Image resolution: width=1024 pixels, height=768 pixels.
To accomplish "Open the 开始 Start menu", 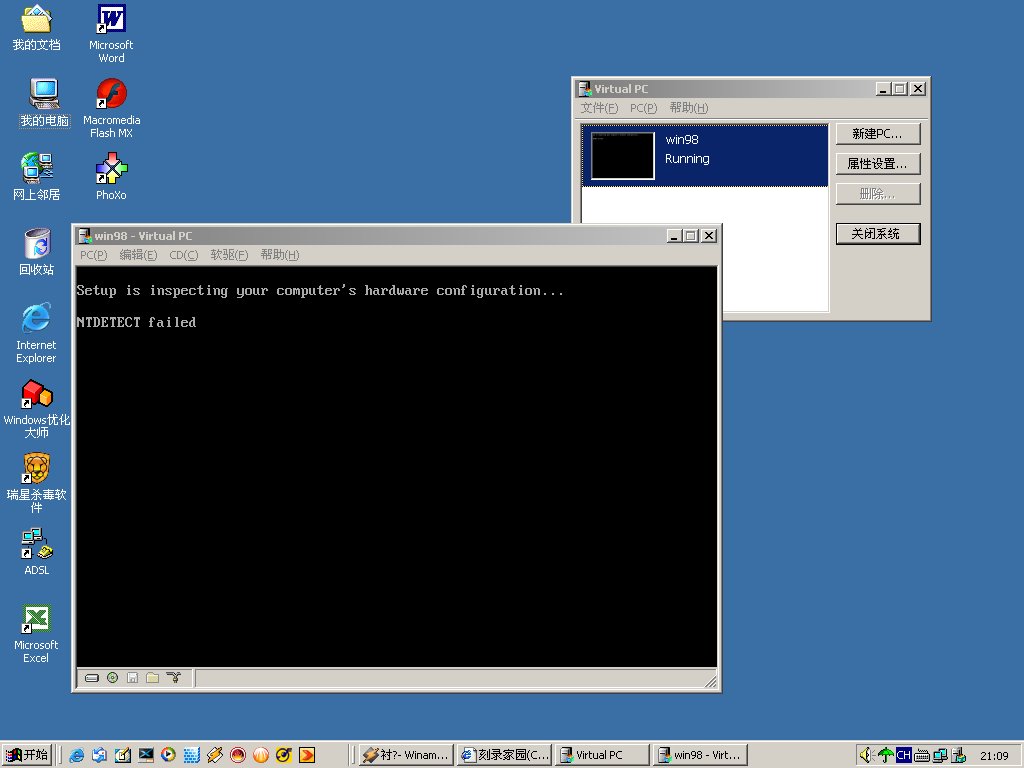I will tap(27, 755).
